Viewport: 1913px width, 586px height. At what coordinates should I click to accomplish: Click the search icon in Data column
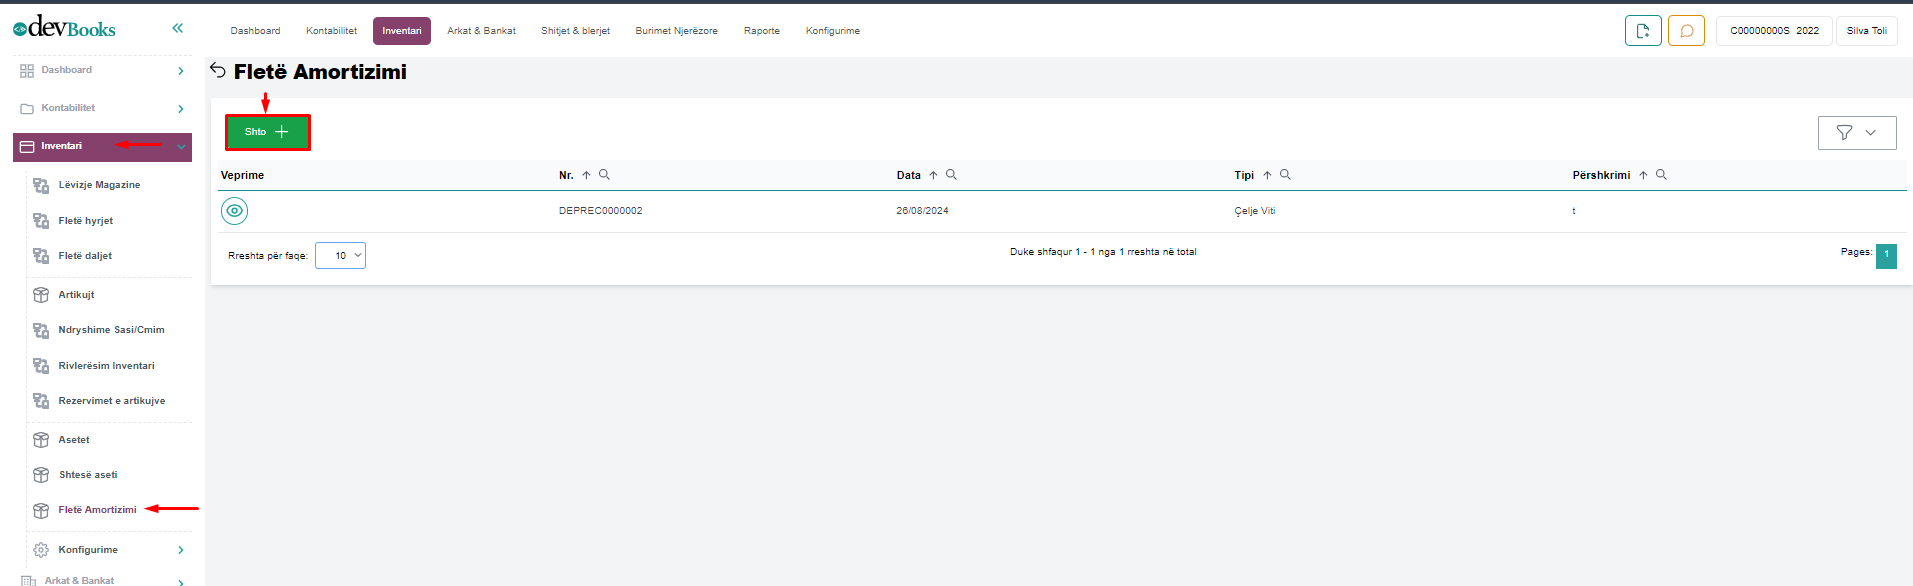[951, 175]
